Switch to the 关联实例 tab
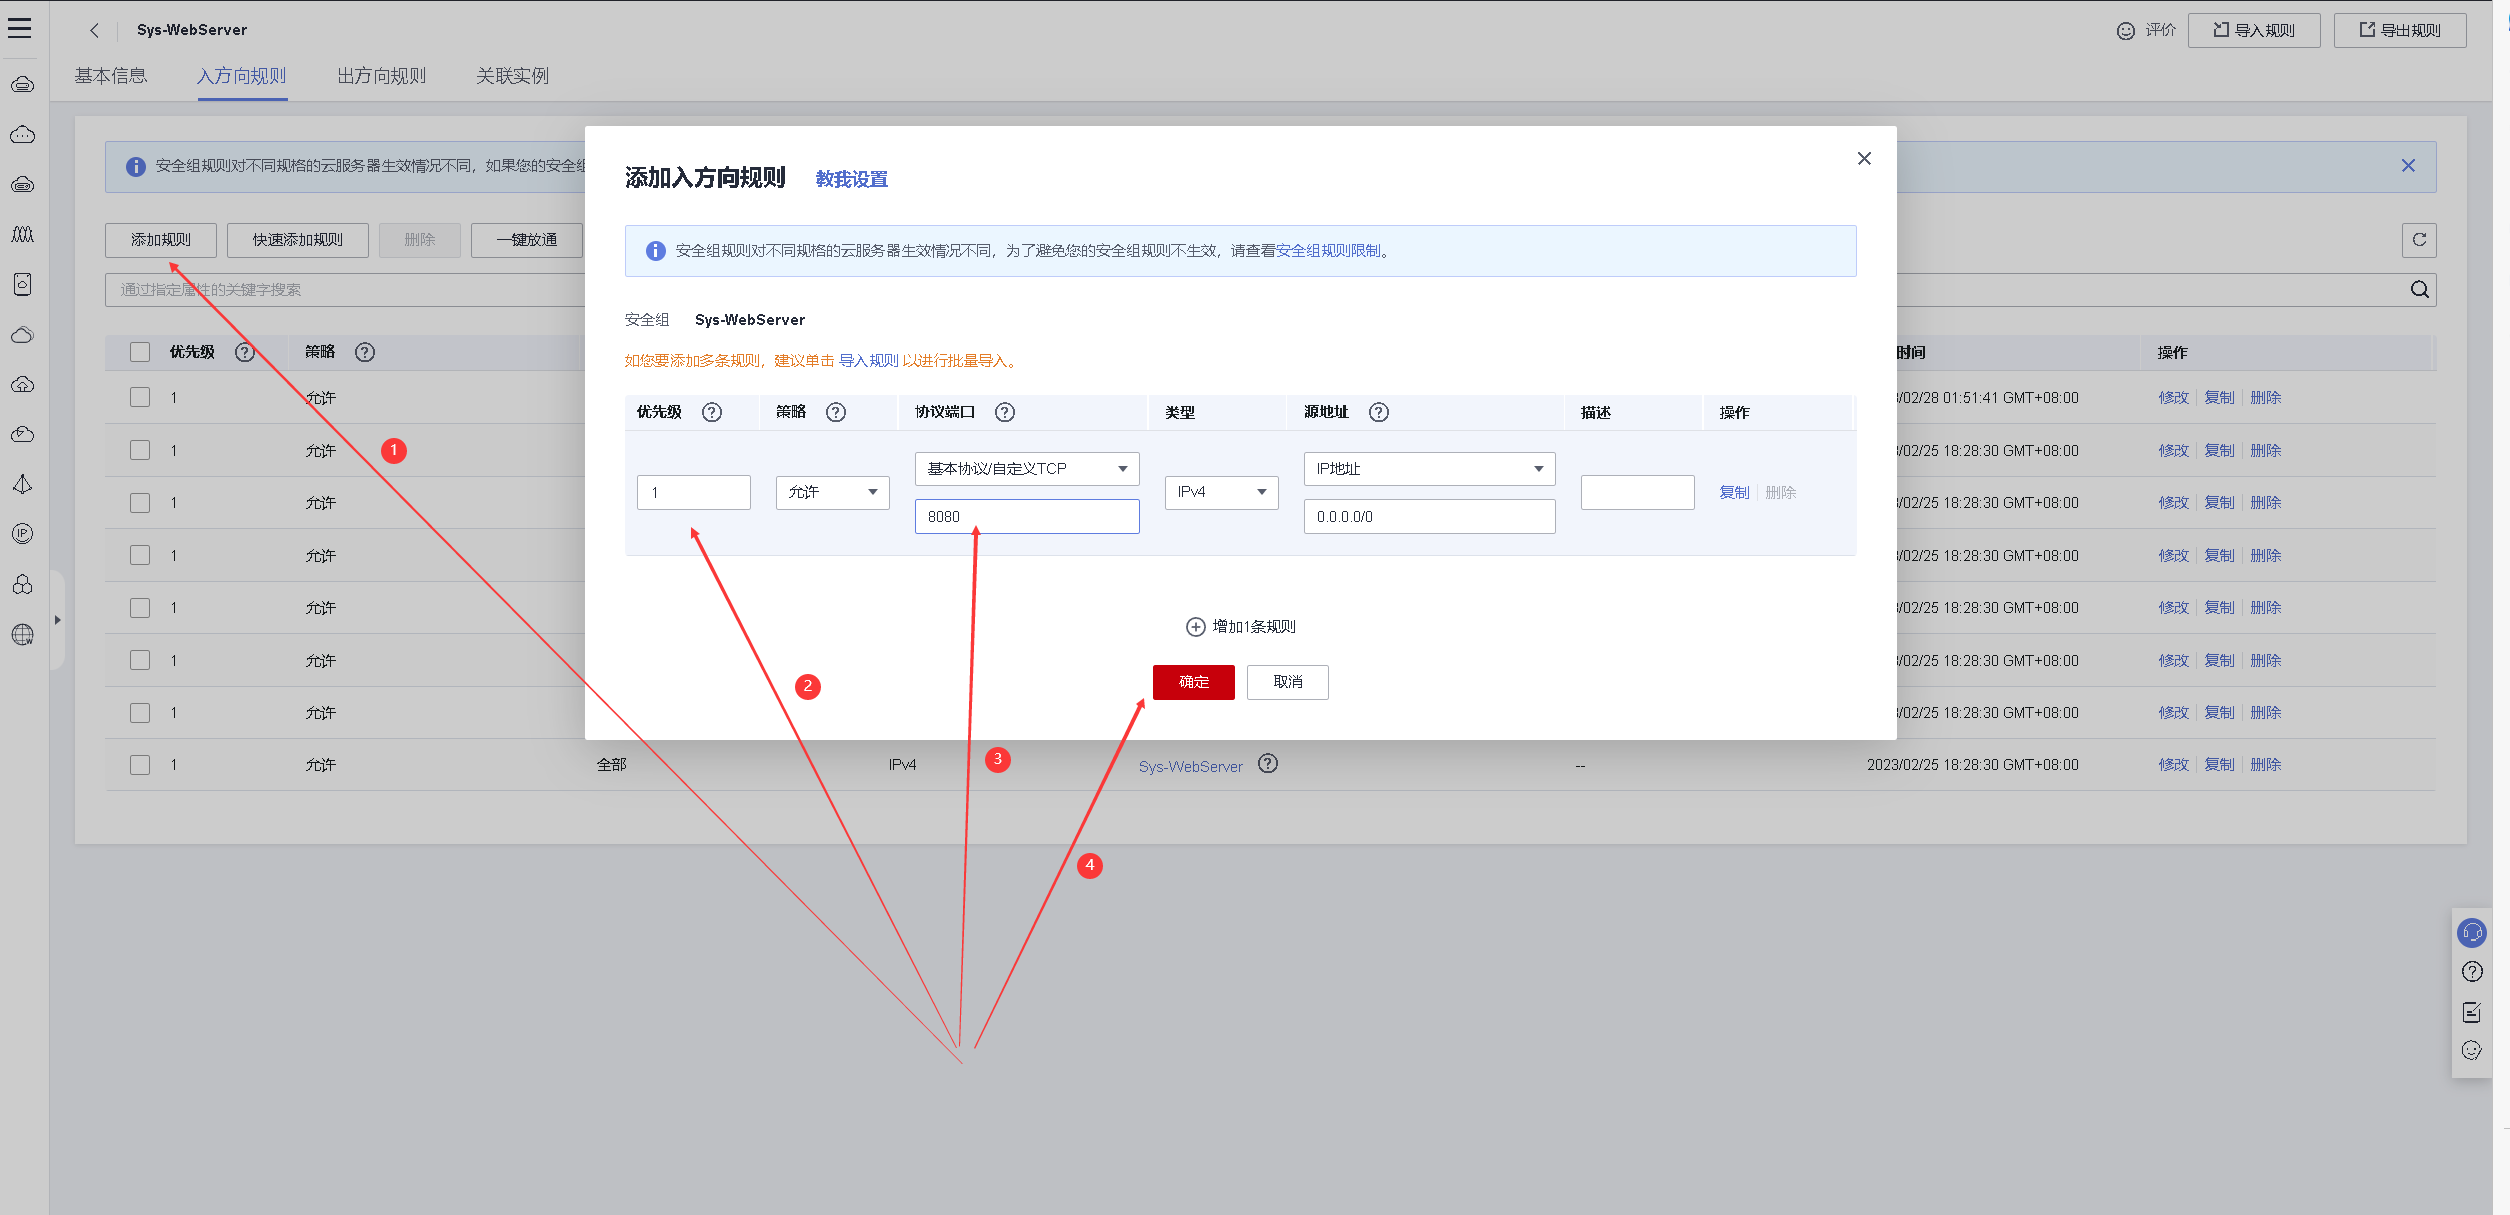 pos(512,76)
